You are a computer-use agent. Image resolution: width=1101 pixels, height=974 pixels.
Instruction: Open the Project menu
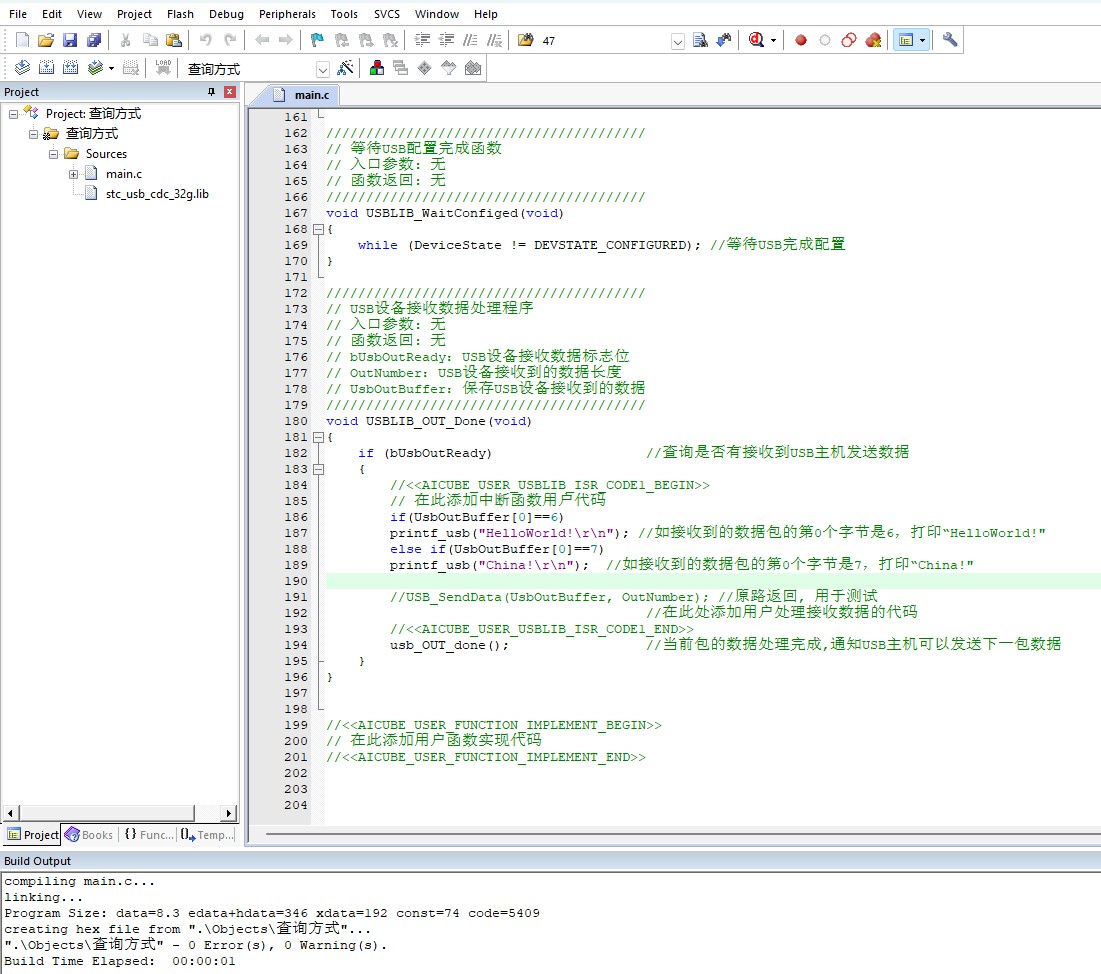[134, 14]
